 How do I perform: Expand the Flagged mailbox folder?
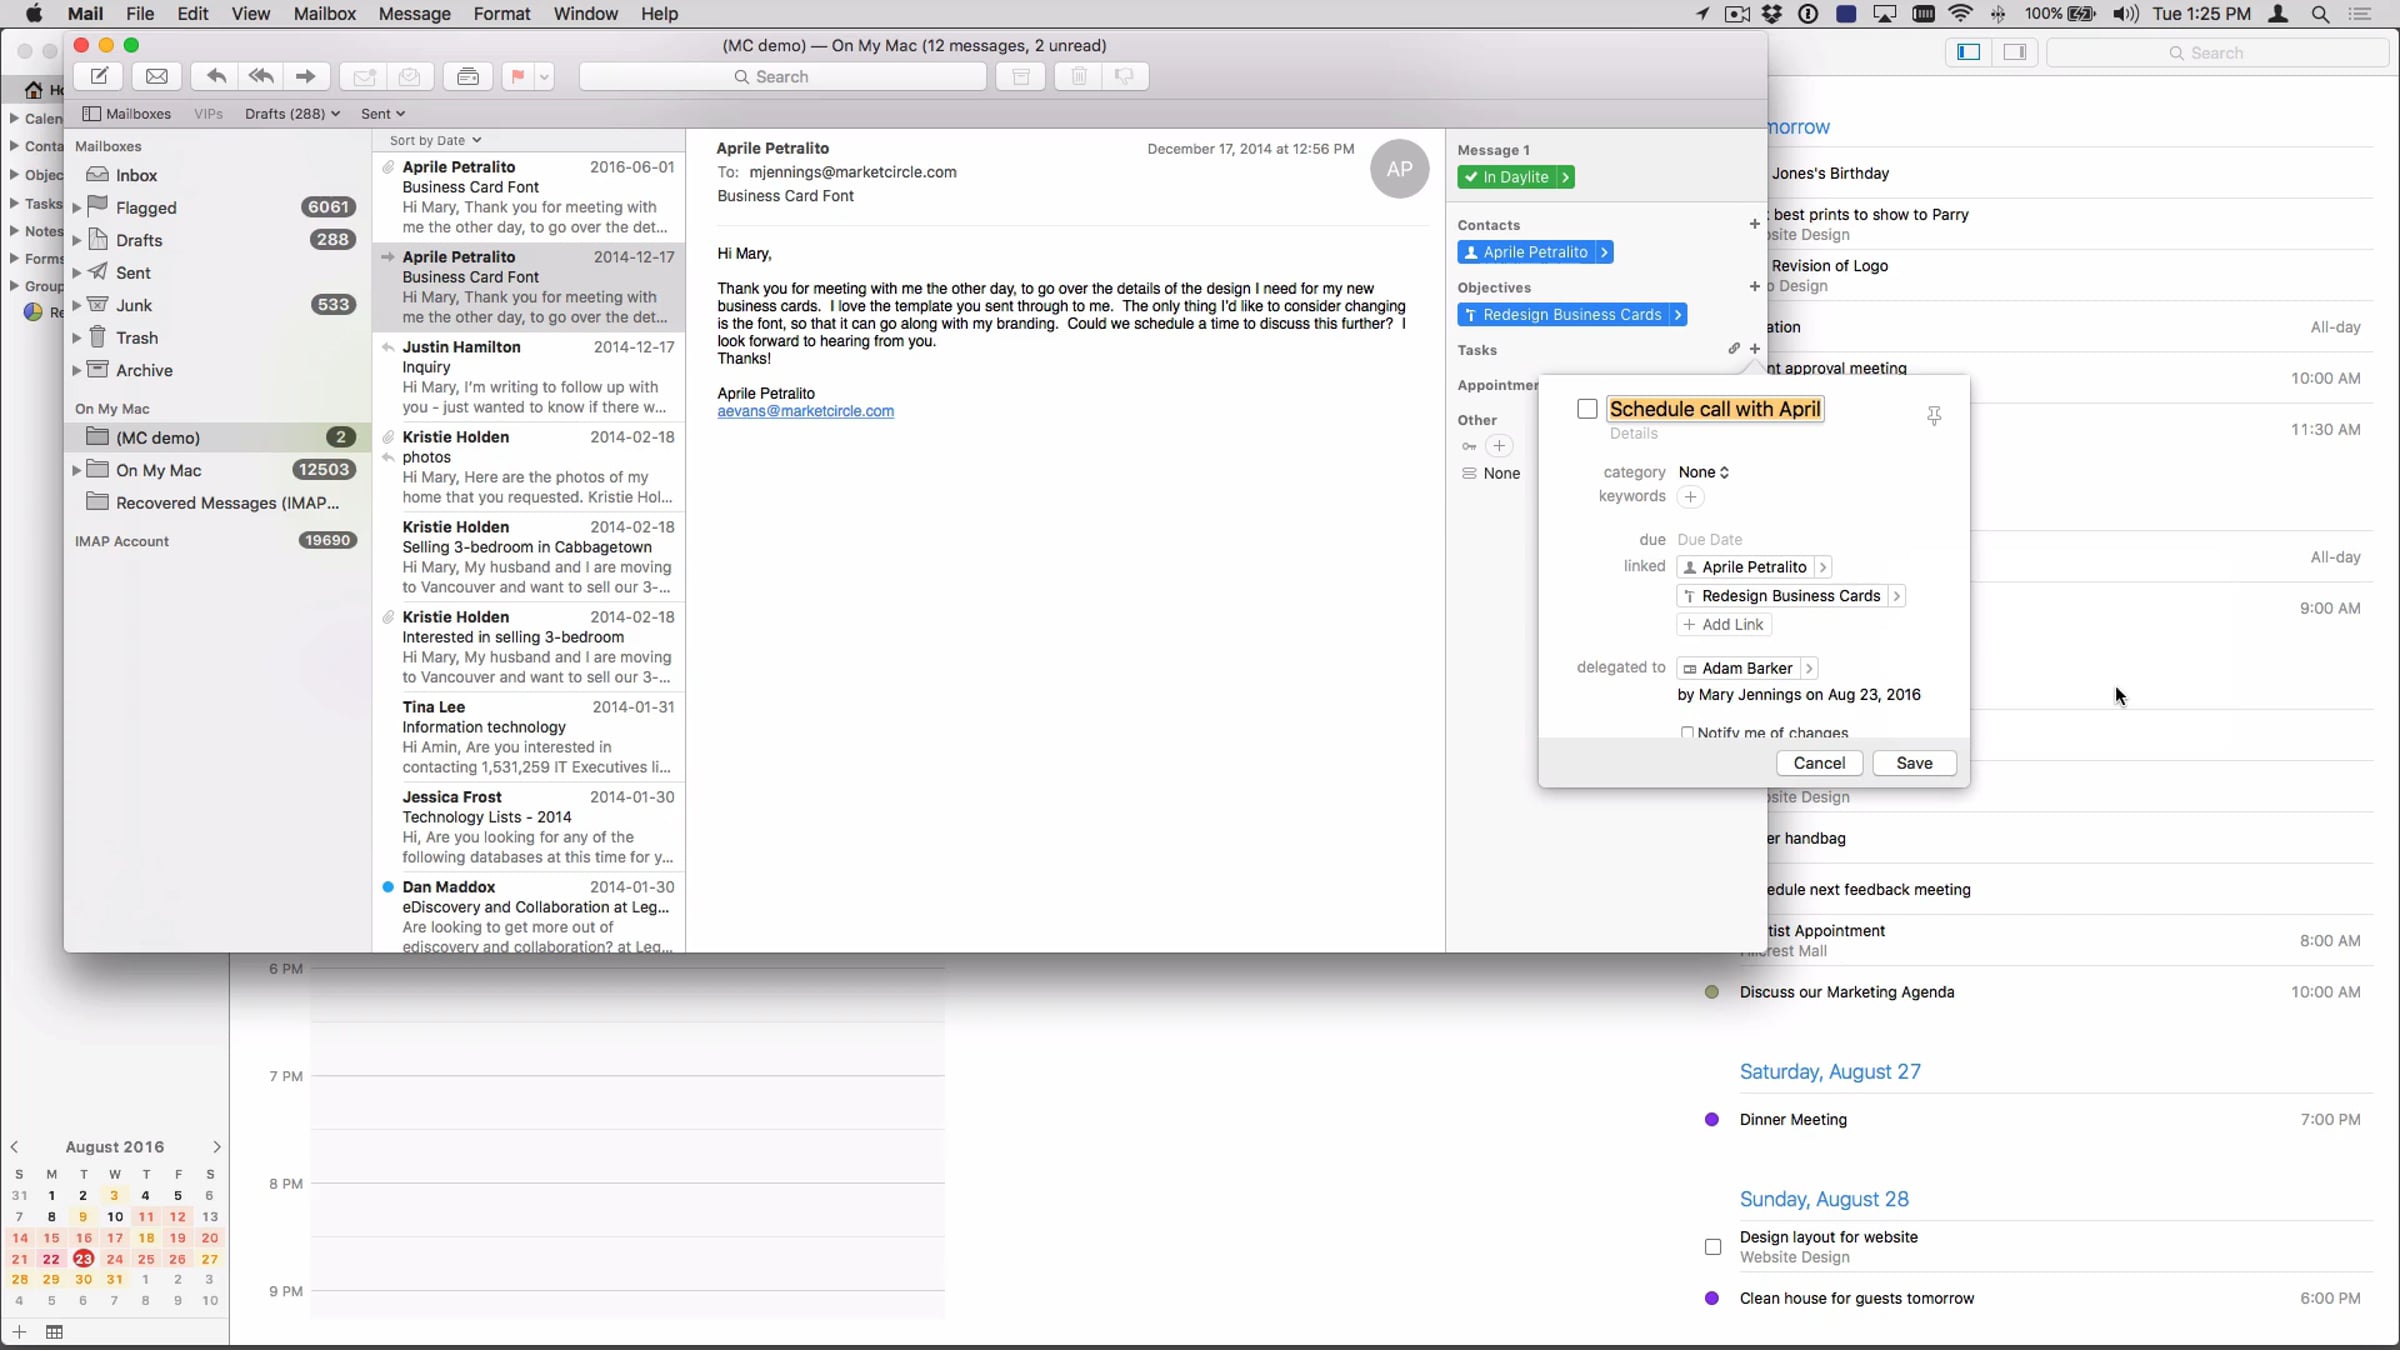click(x=77, y=208)
